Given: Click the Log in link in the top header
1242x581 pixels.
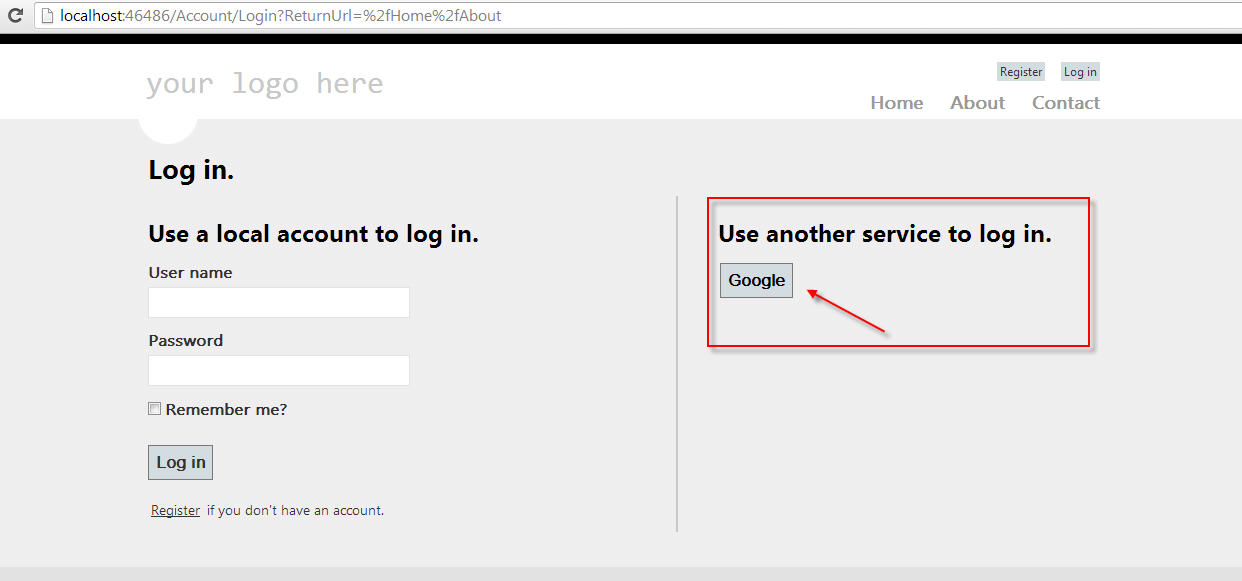Looking at the screenshot, I should pos(1080,72).
